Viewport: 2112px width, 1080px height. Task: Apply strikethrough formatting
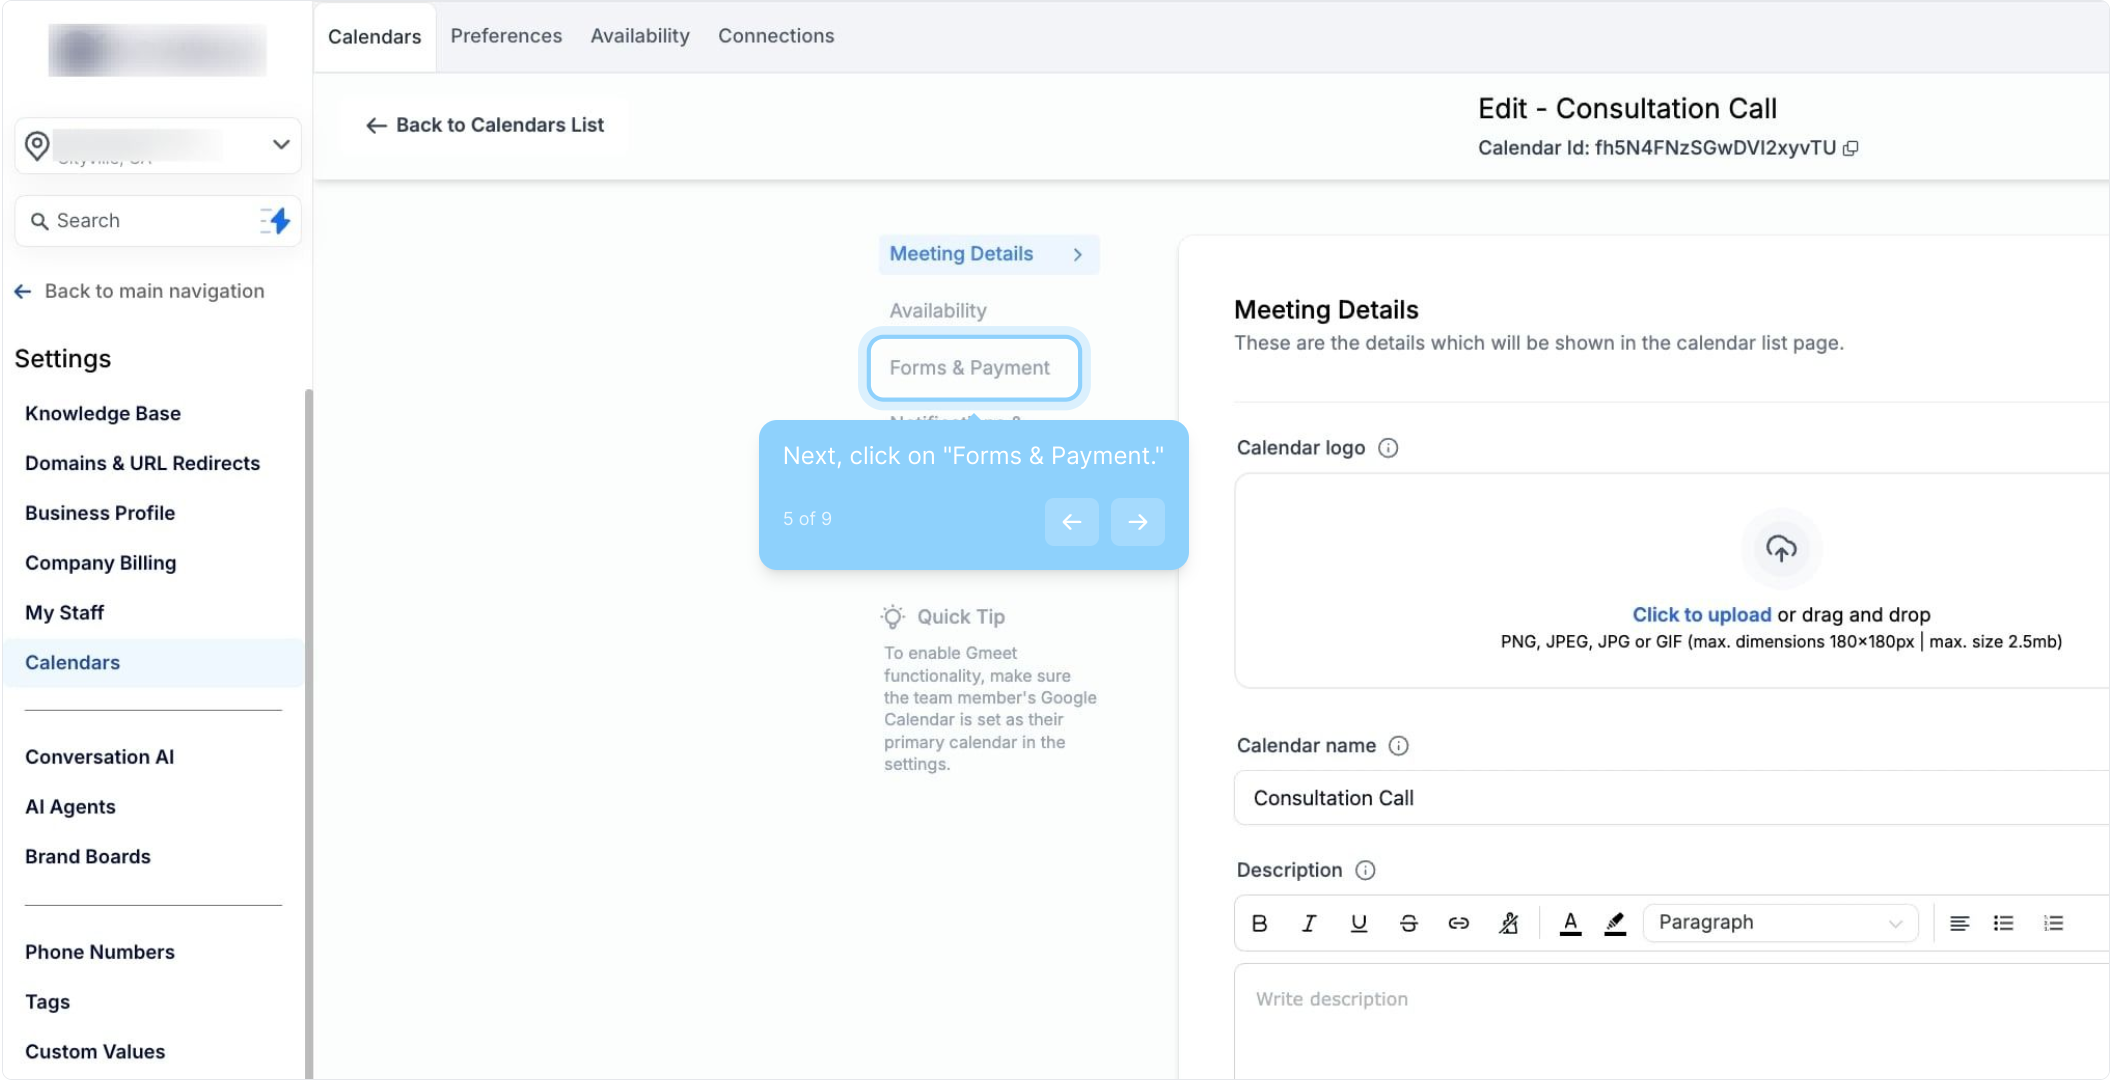pyautogui.click(x=1408, y=923)
